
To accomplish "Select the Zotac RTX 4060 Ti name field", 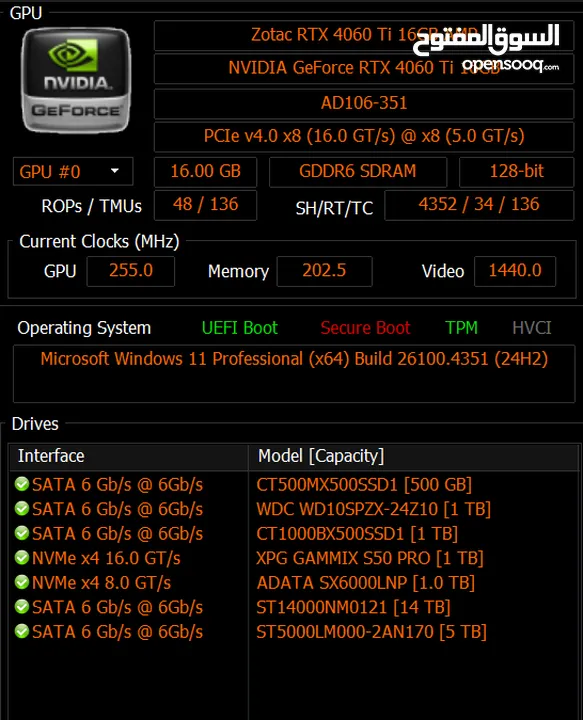I will (x=364, y=35).
